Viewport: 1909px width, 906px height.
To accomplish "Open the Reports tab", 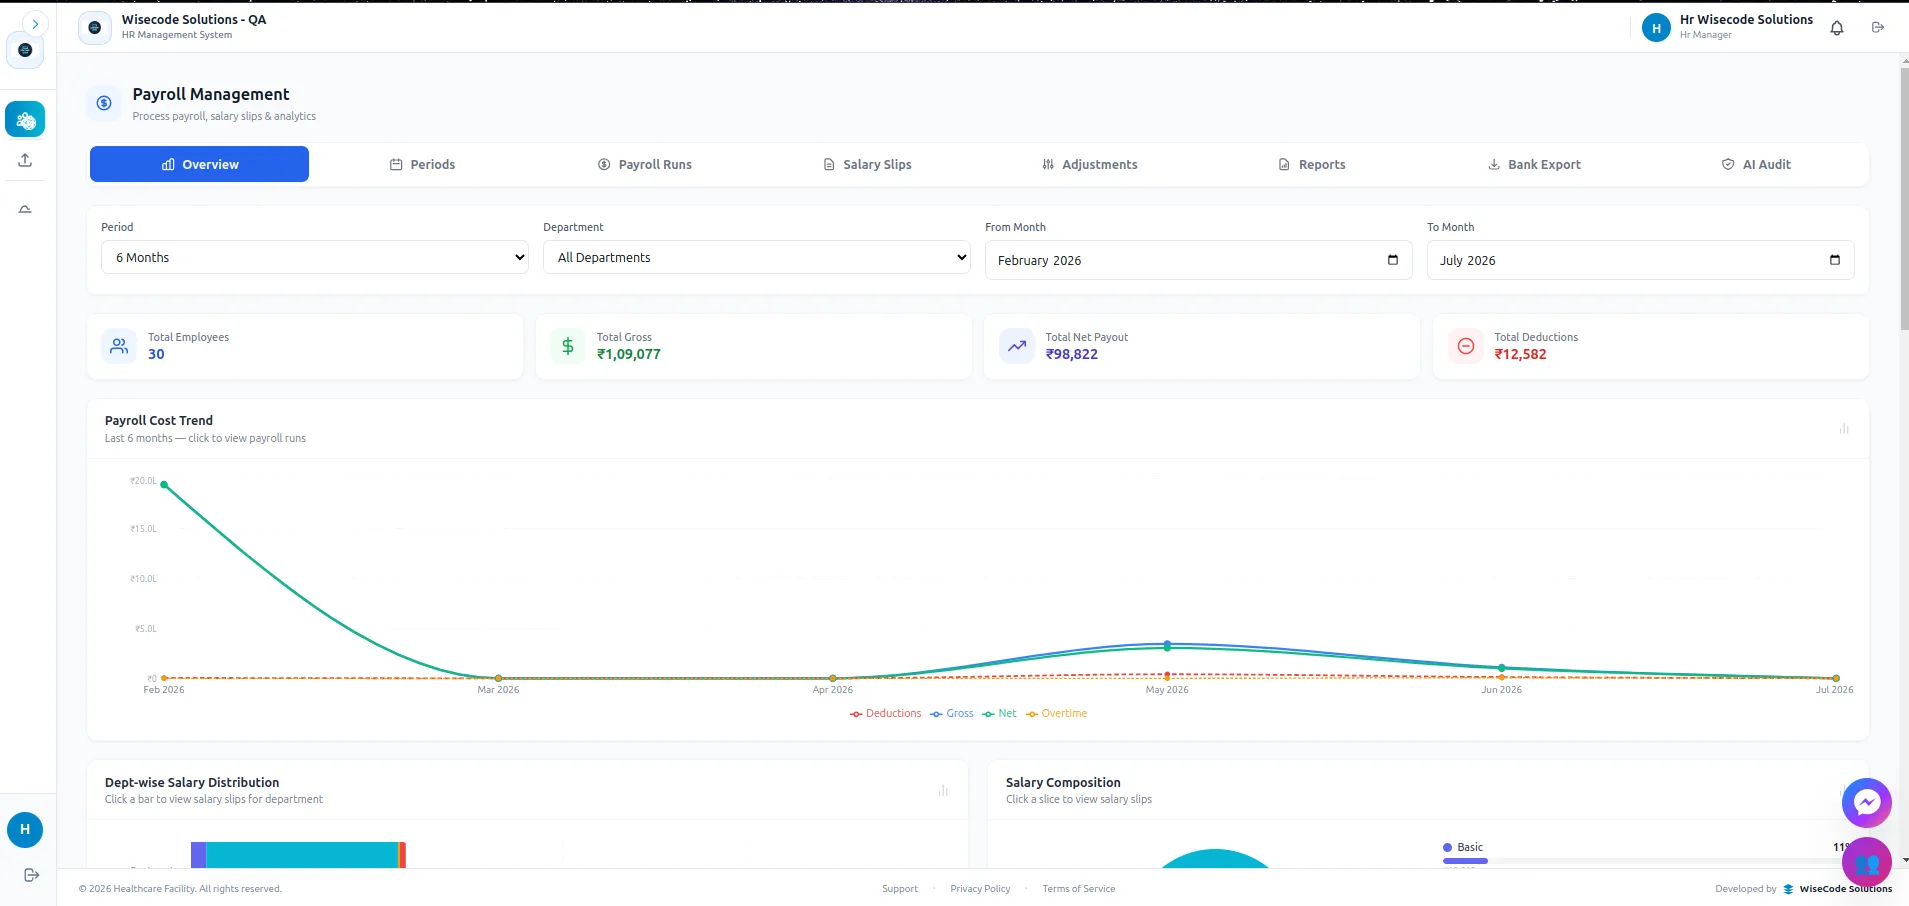I will tap(1312, 164).
